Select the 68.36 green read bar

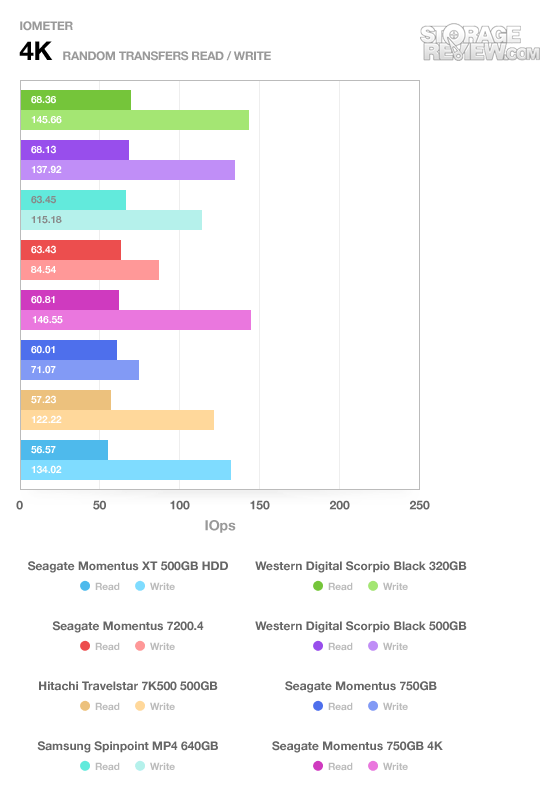click(76, 100)
